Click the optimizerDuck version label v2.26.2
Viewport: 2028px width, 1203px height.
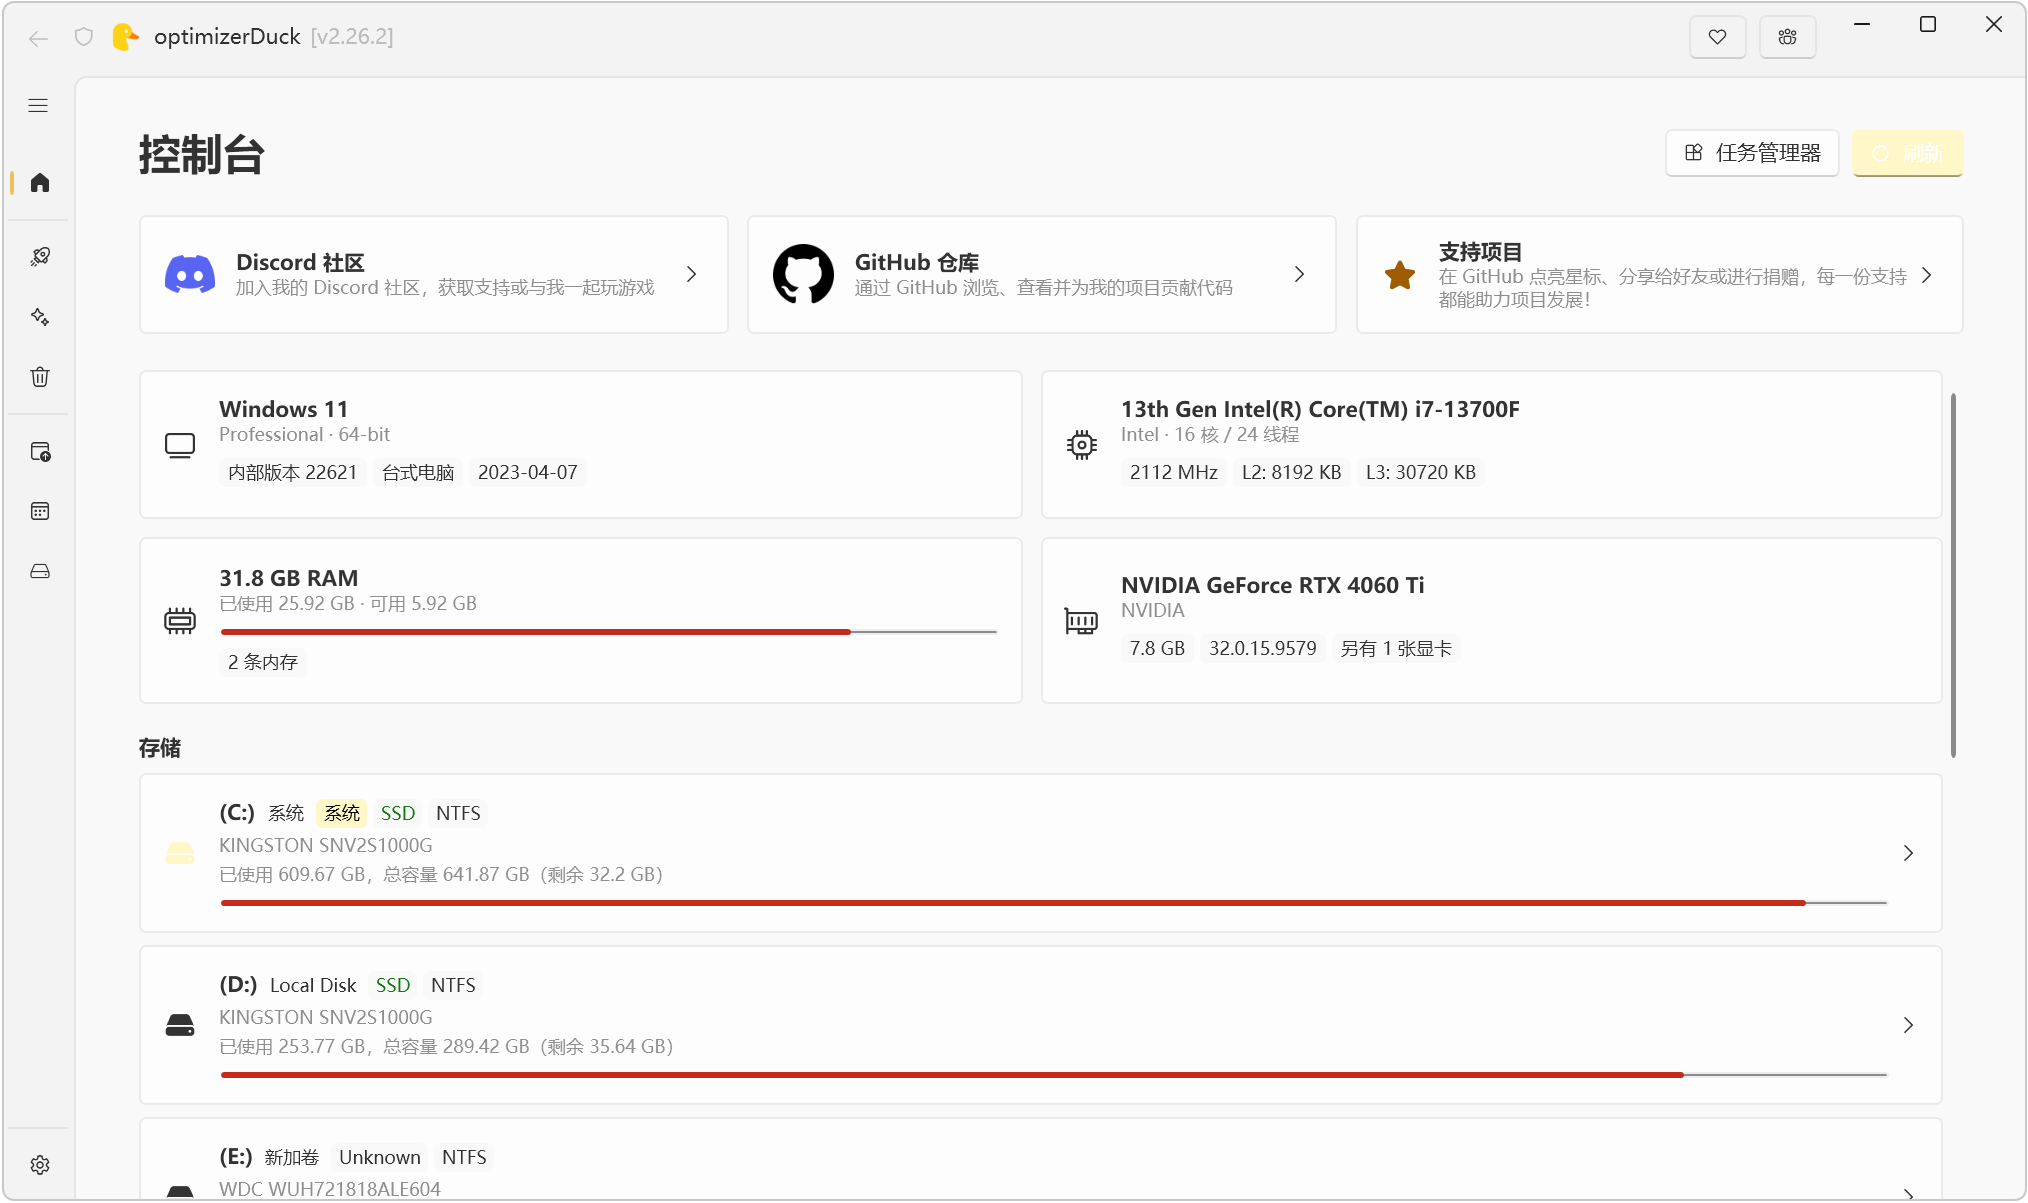pos(352,37)
